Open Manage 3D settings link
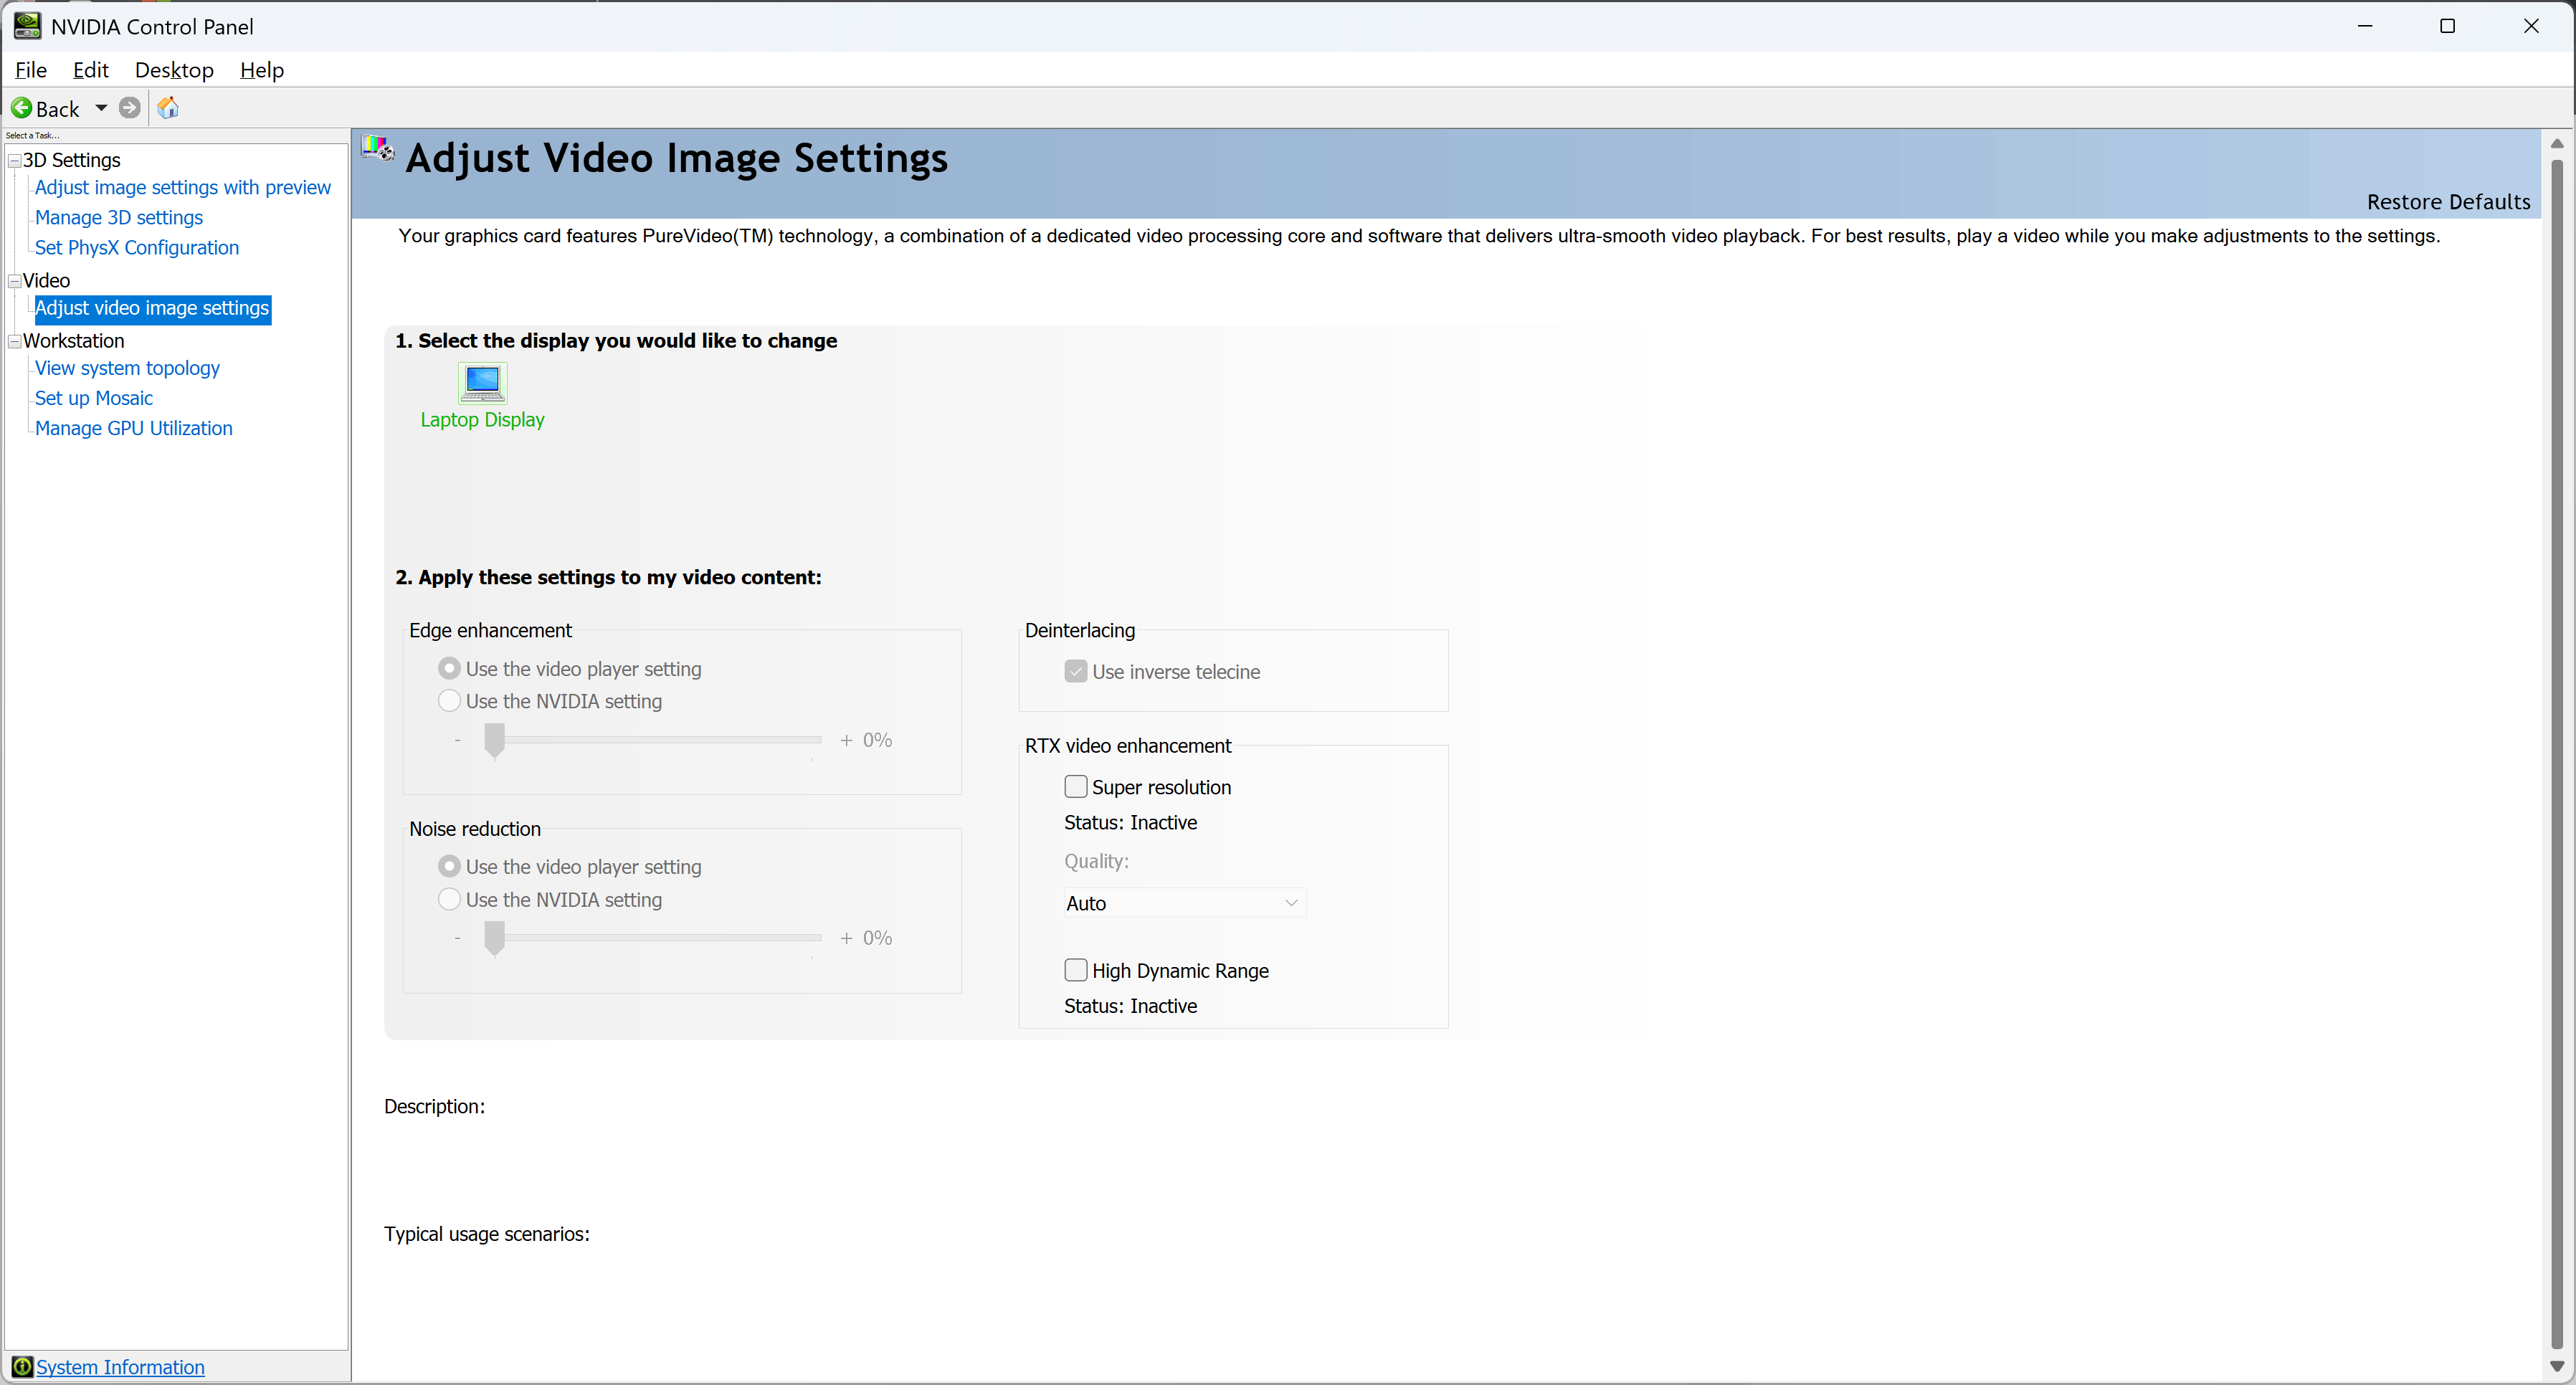2576x1385 pixels. point(119,218)
